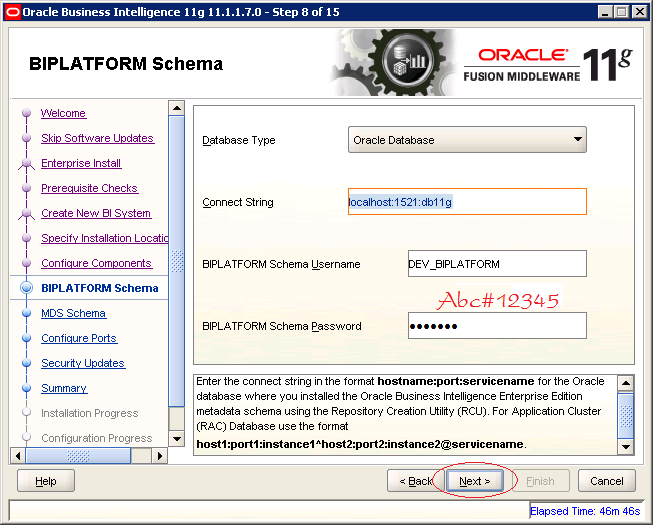Click the step list scroll down arrow
Viewport: 653px width, 525px height.
click(177, 438)
